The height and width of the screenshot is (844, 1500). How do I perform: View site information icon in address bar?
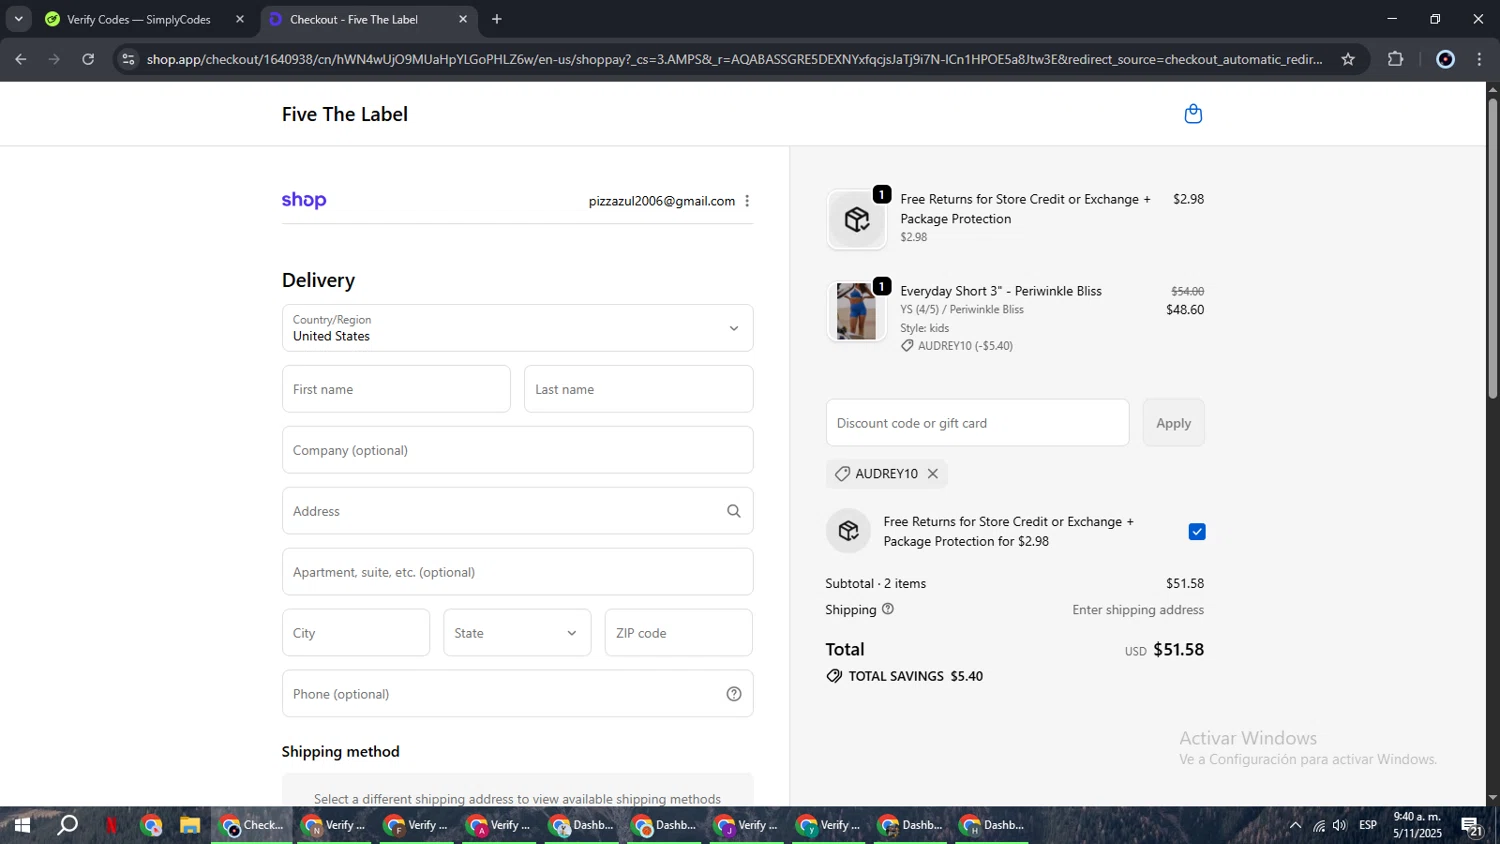click(127, 60)
